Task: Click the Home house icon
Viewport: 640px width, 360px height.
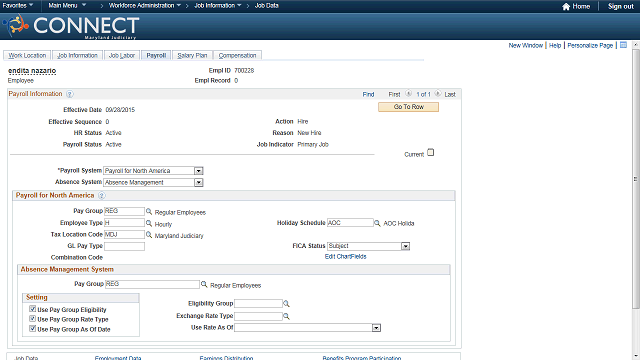Action: tap(566, 7)
